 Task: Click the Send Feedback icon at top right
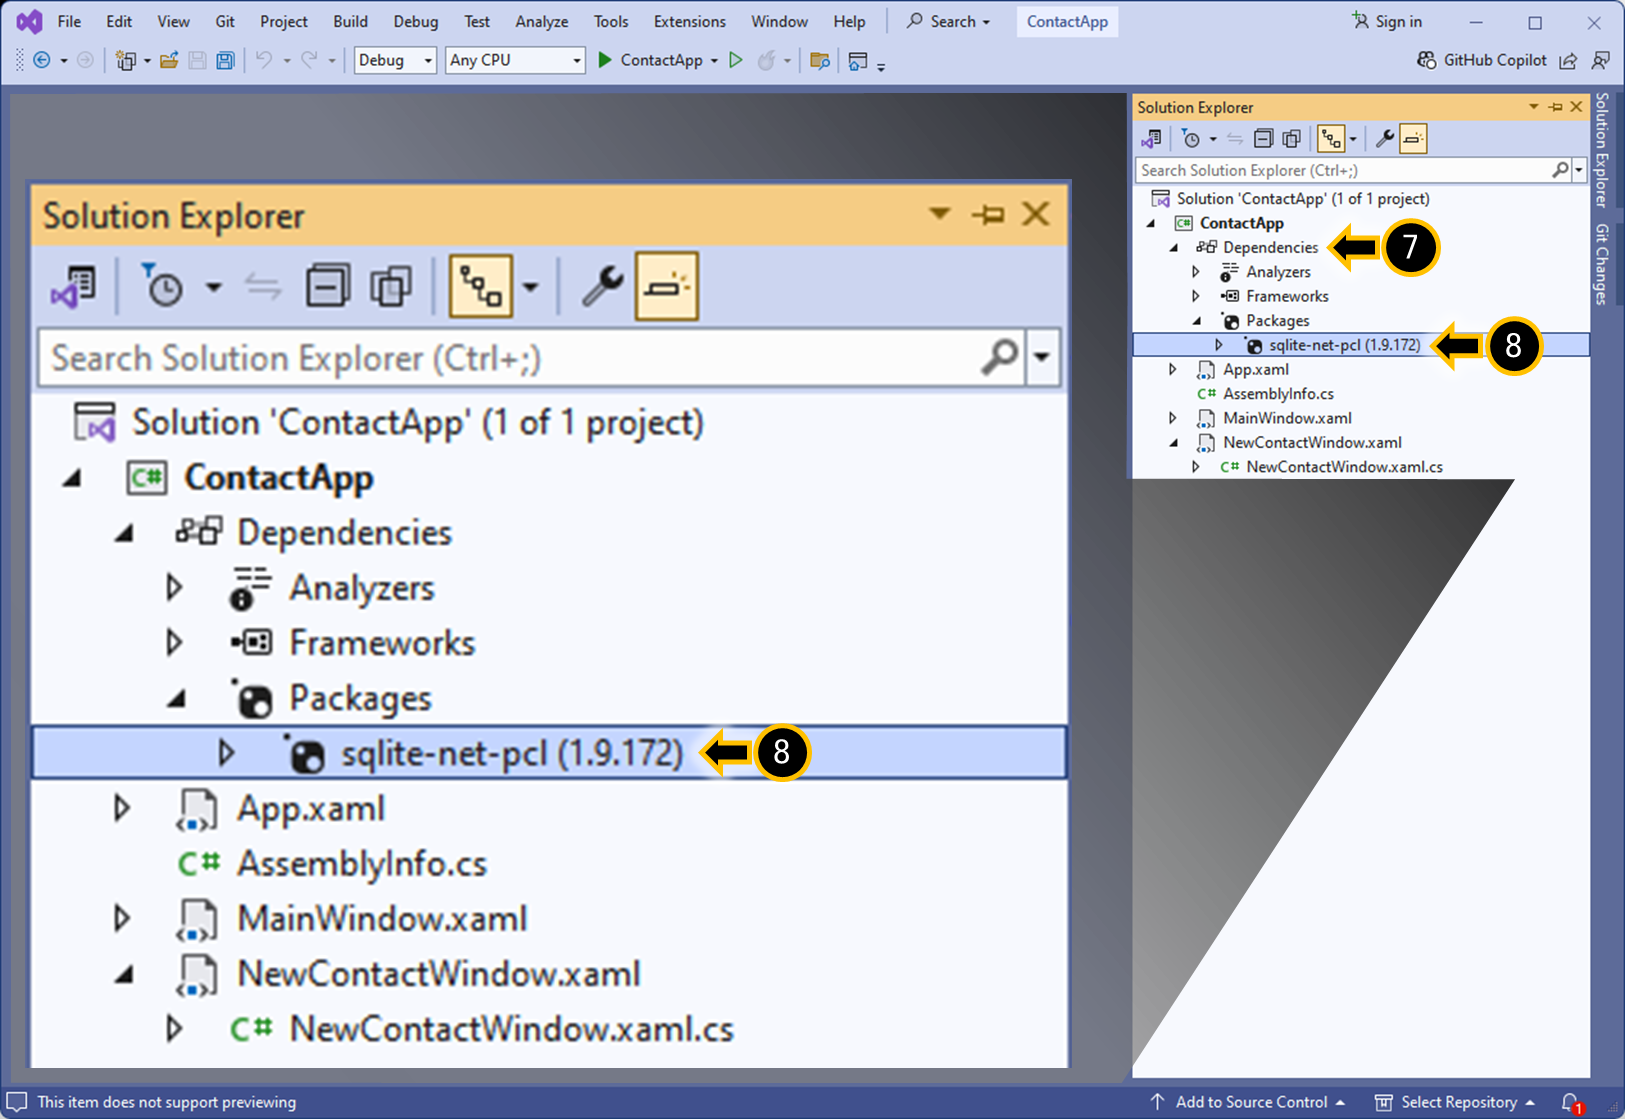1601,60
